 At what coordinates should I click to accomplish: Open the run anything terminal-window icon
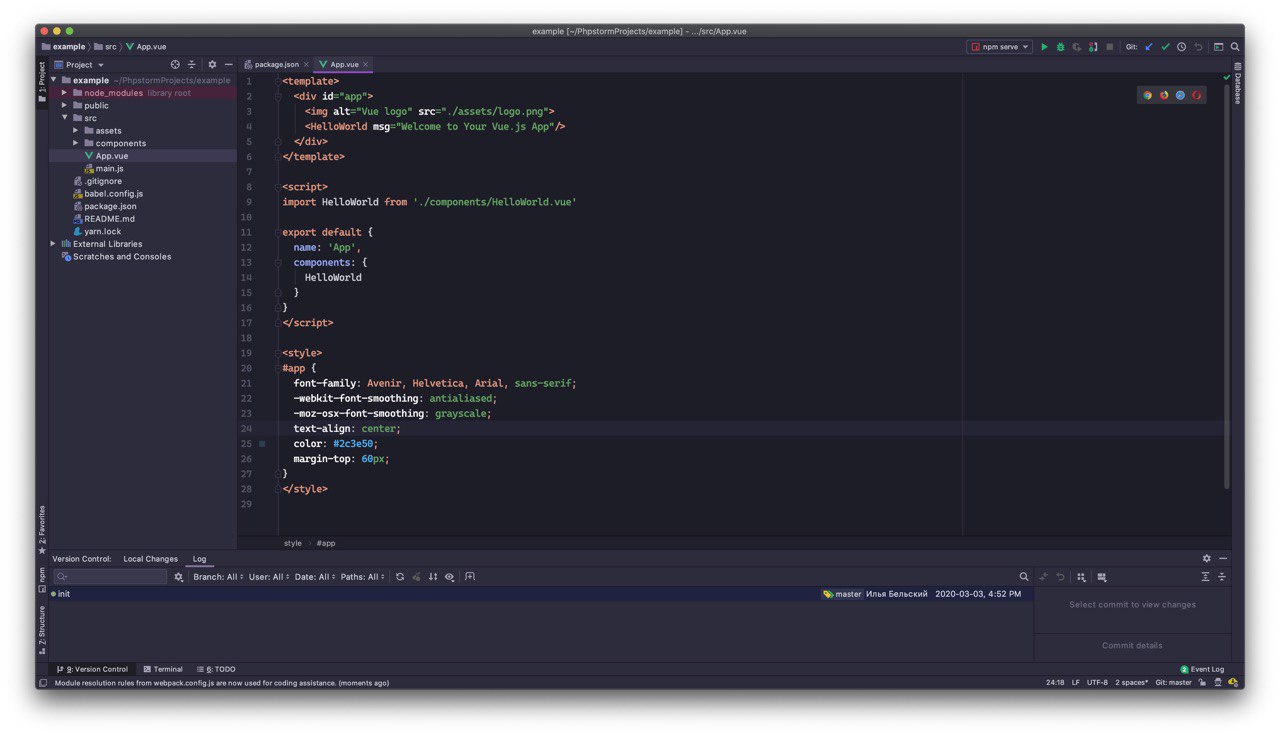tap(1219, 47)
